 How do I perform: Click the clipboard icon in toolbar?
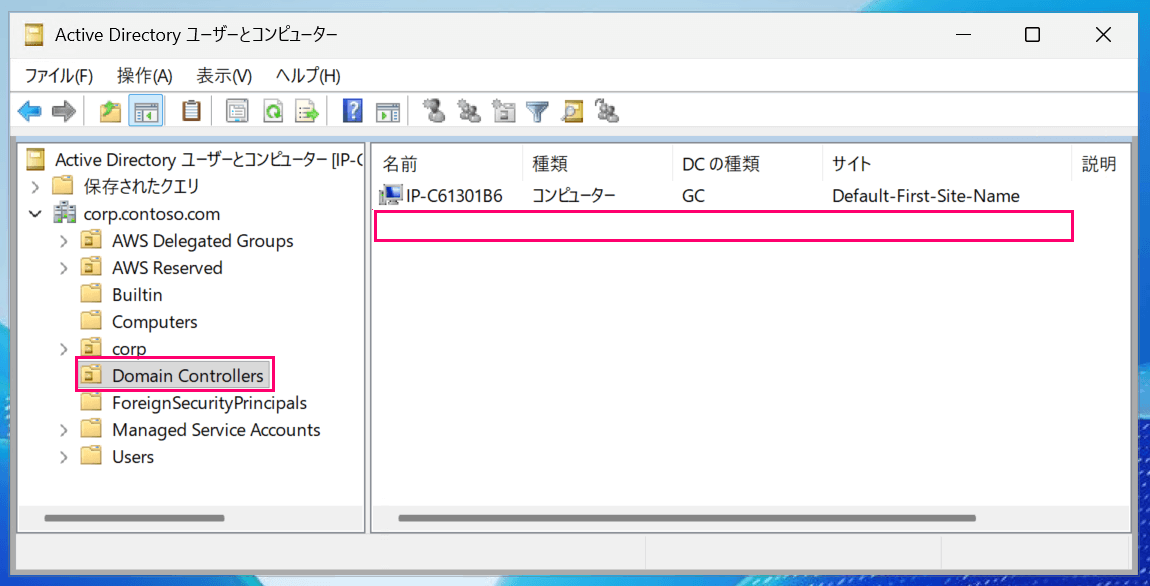[191, 111]
